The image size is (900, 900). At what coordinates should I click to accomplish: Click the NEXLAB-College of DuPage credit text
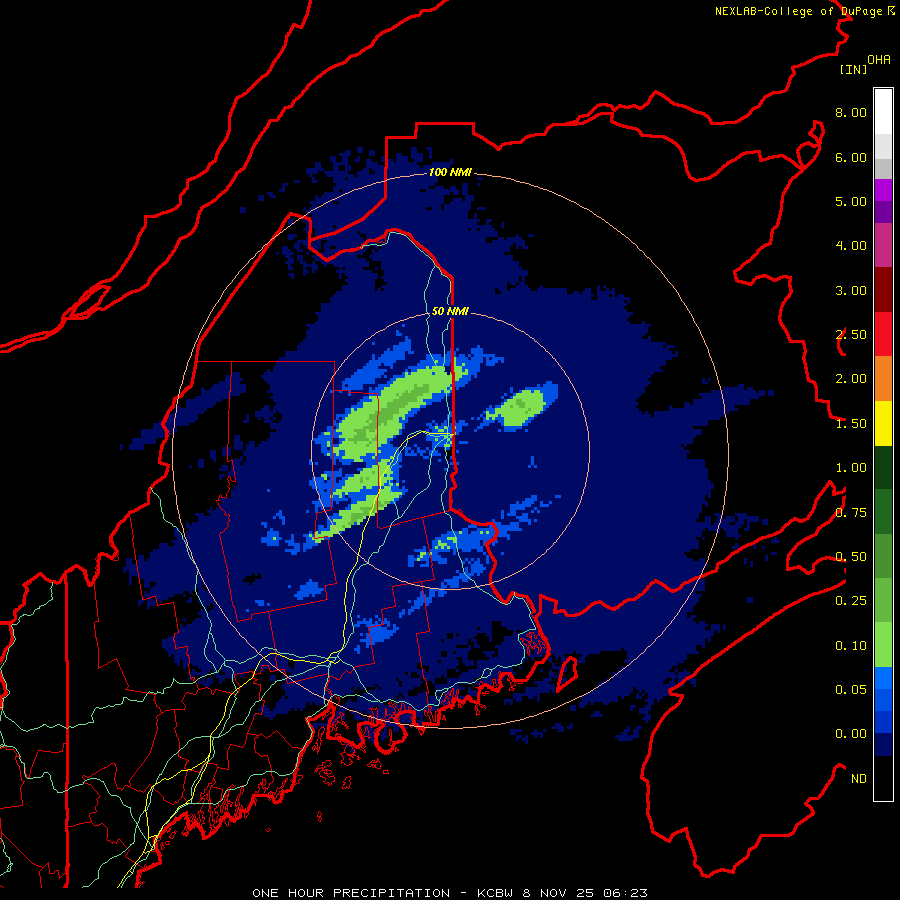click(x=805, y=11)
